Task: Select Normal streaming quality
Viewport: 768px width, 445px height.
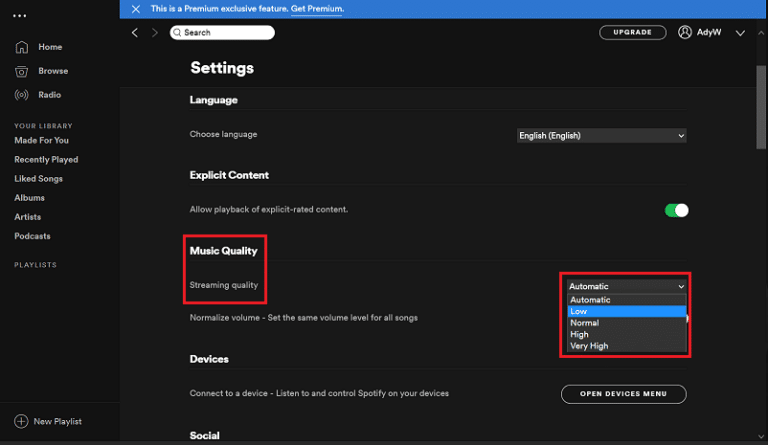Action: coord(626,323)
